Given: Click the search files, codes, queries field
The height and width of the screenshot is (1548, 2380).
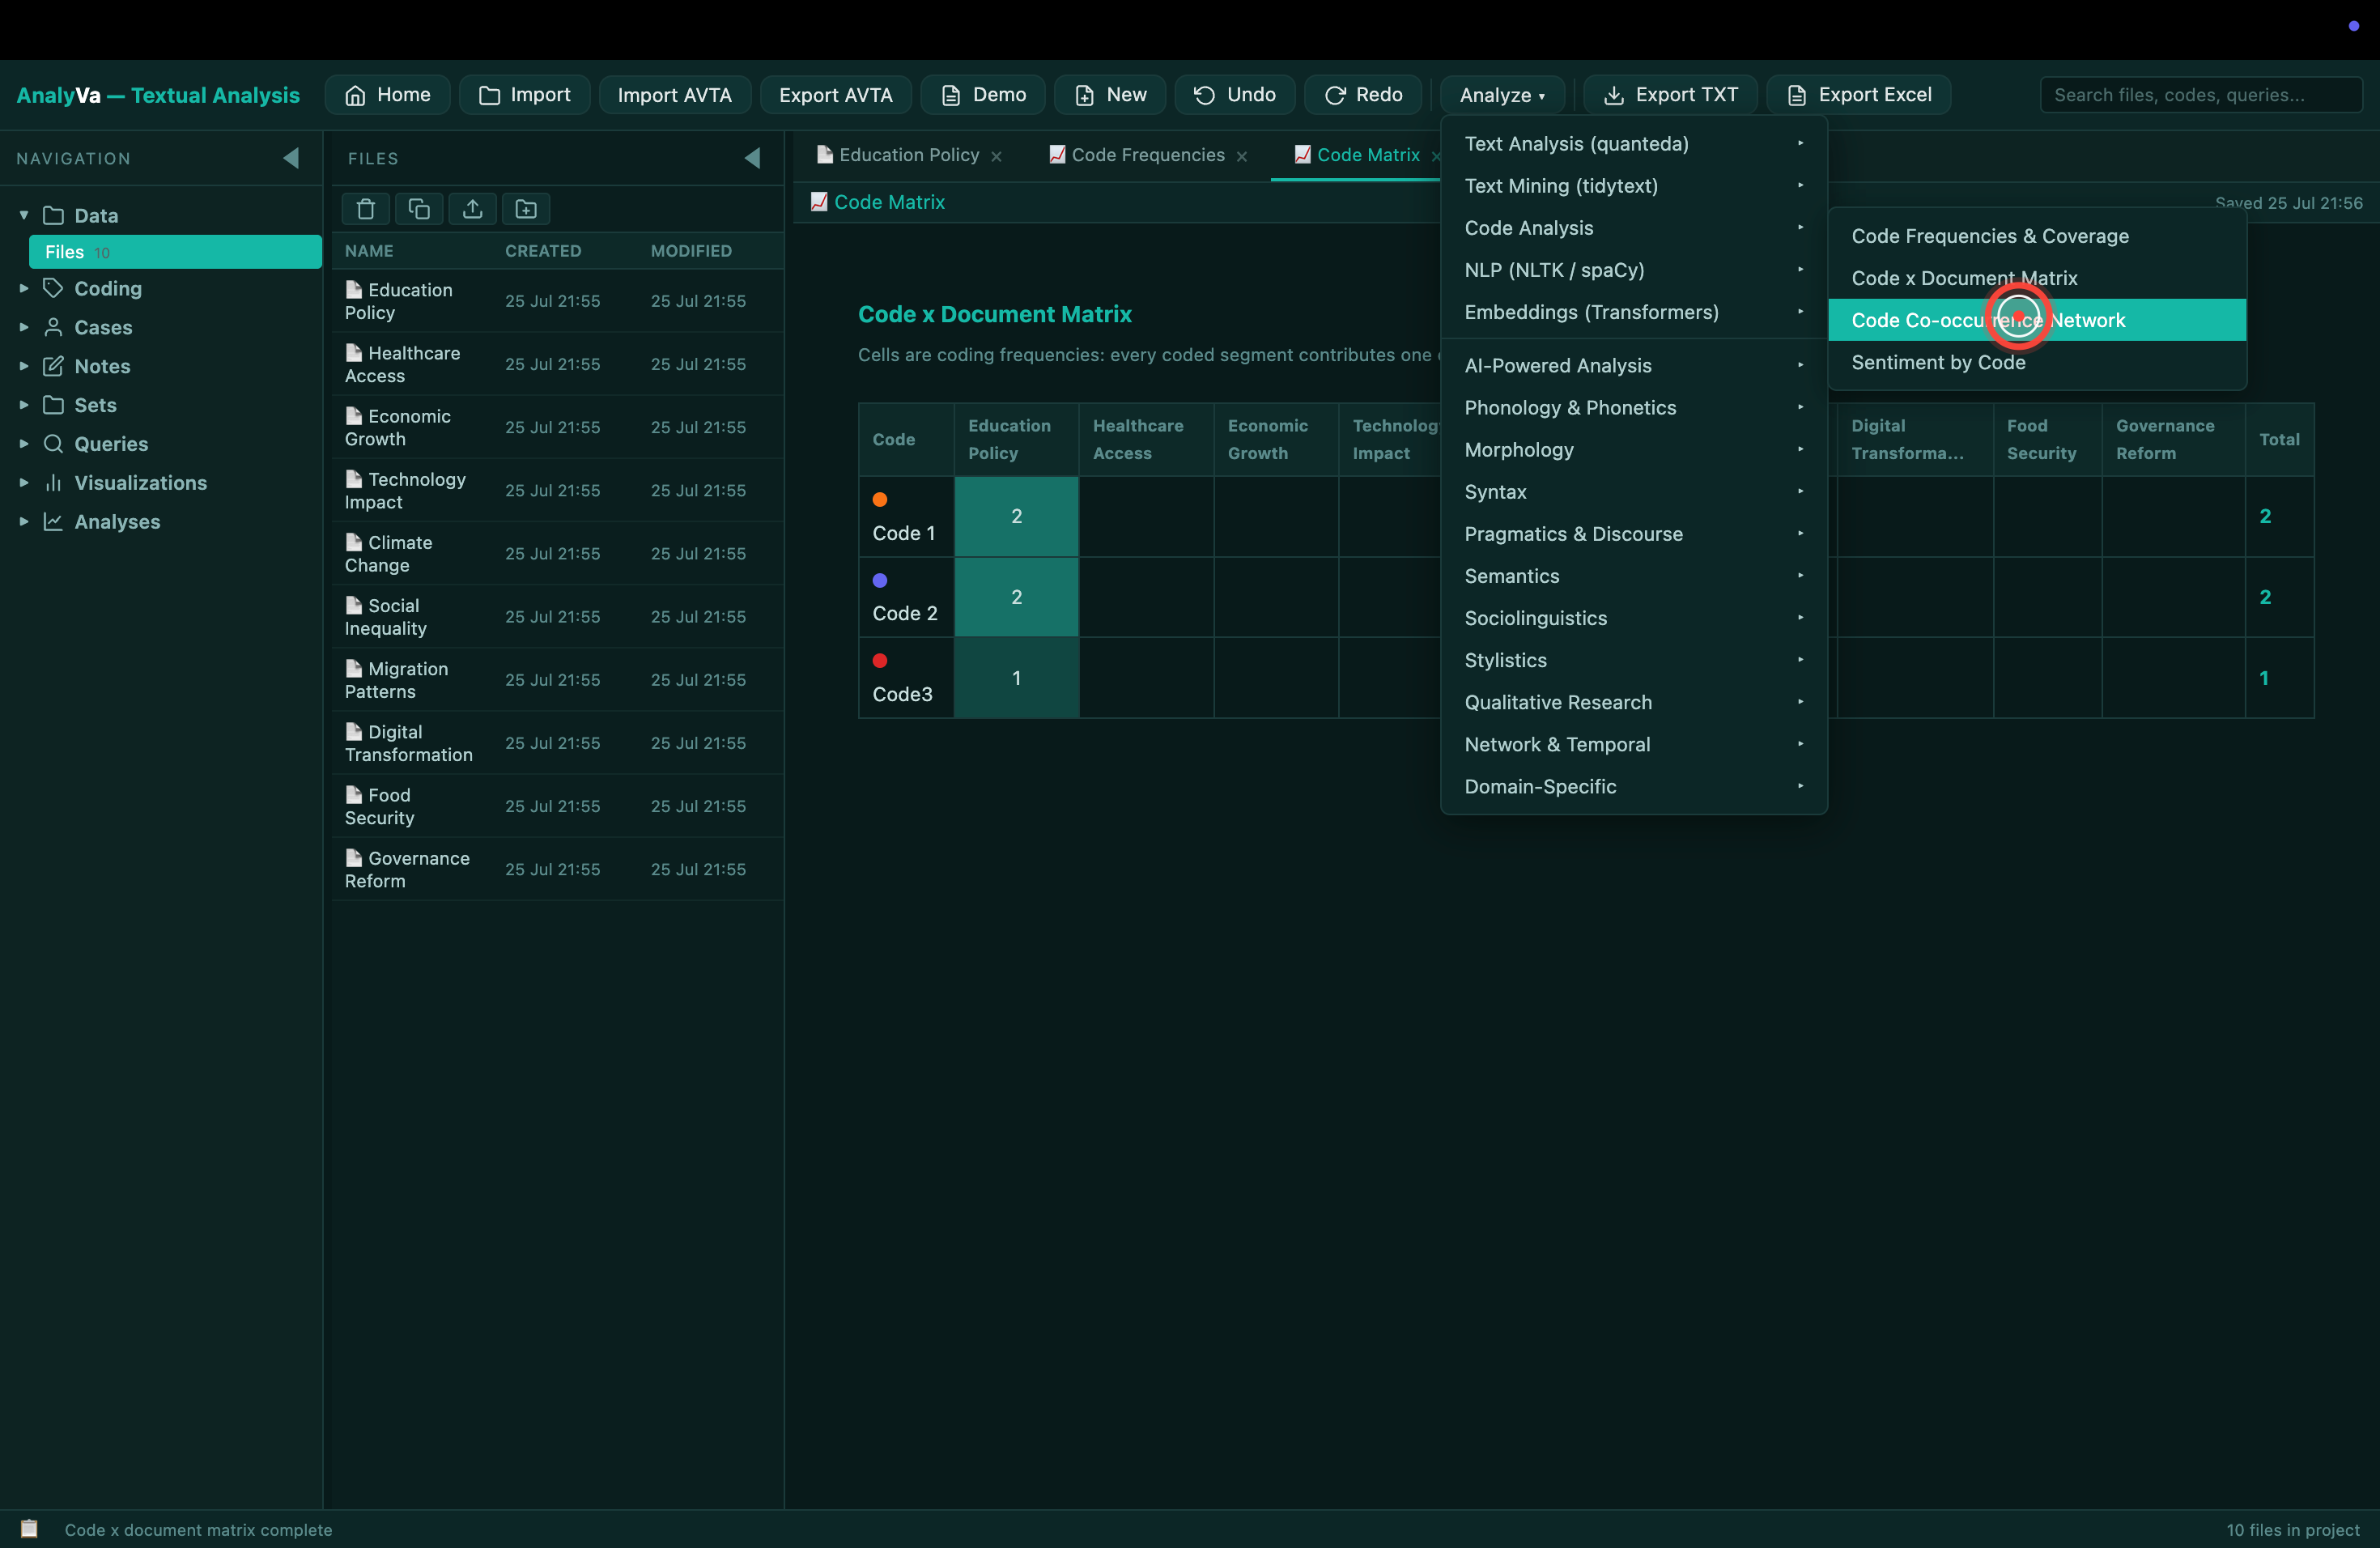Looking at the screenshot, I should coord(2200,95).
